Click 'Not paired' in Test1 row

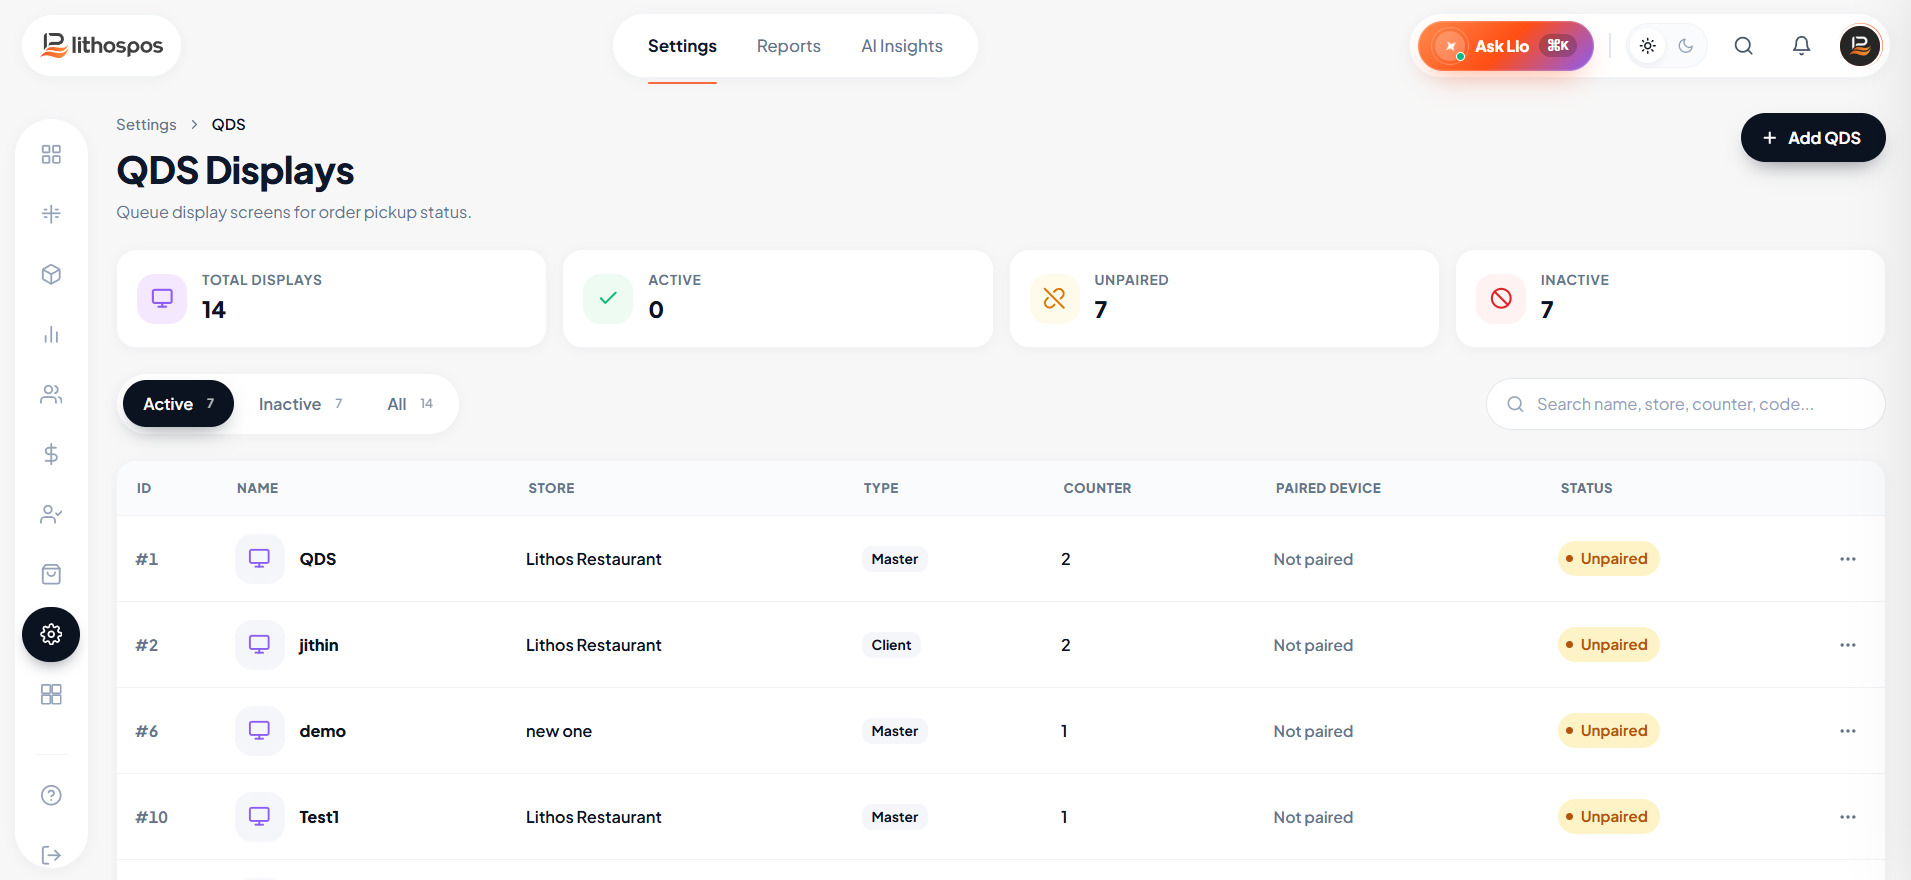pos(1313,817)
